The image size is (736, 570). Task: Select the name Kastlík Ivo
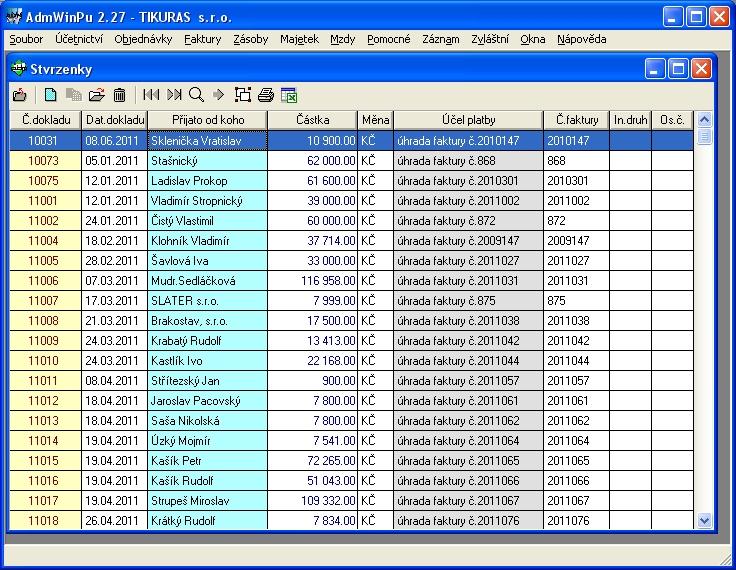coord(207,361)
